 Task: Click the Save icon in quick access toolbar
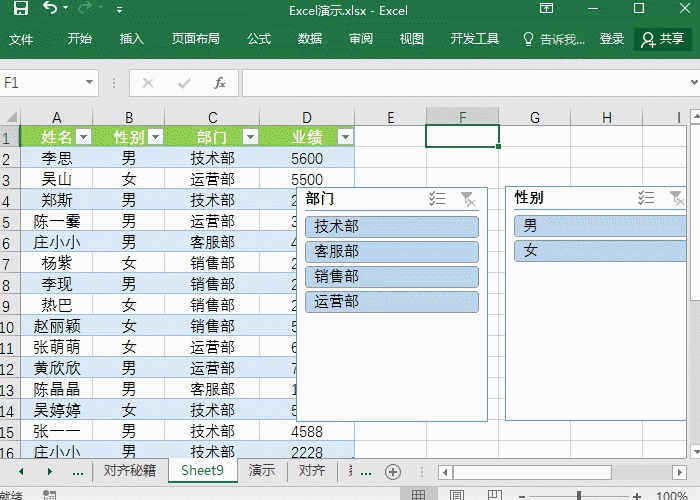[x=20, y=9]
